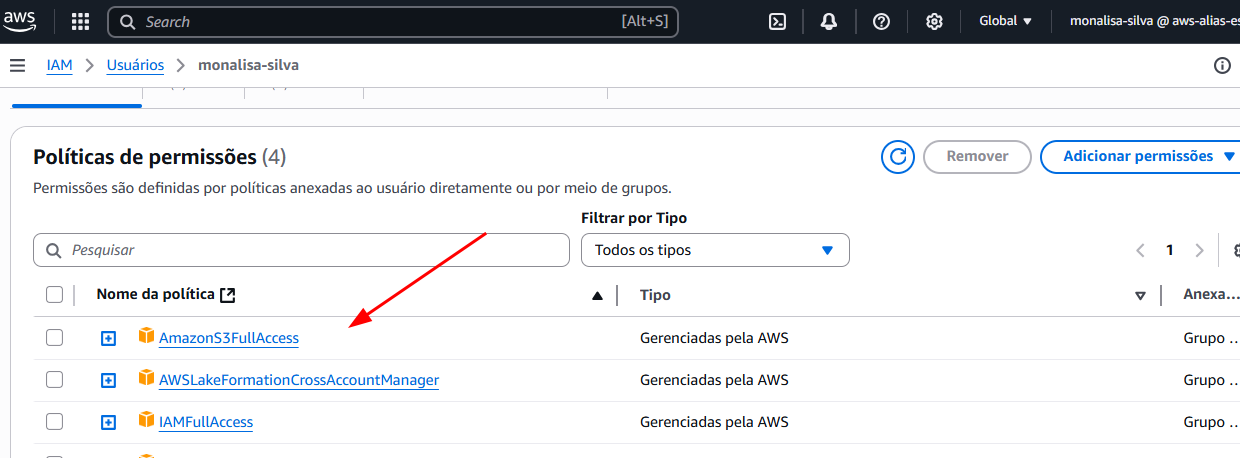Viewport: 1240px width, 458px height.
Task: Open the Global region selector
Action: point(1005,21)
